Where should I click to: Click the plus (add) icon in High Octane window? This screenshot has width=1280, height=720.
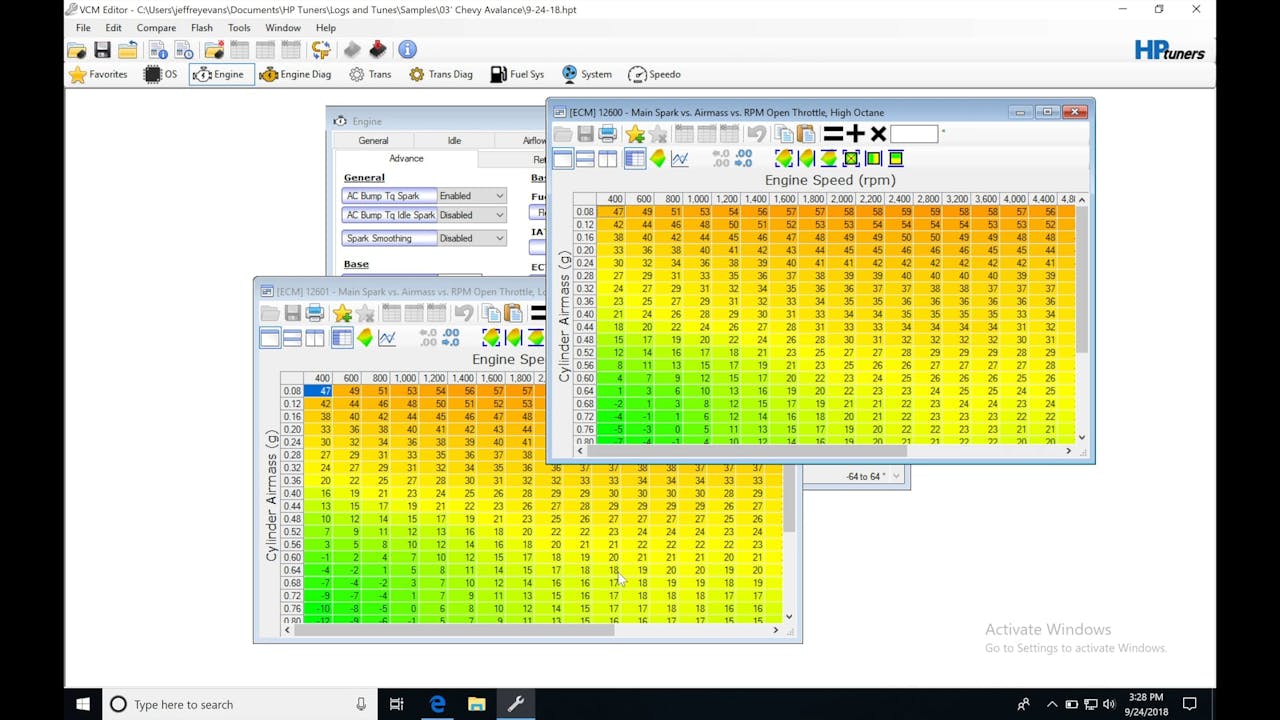pos(855,134)
